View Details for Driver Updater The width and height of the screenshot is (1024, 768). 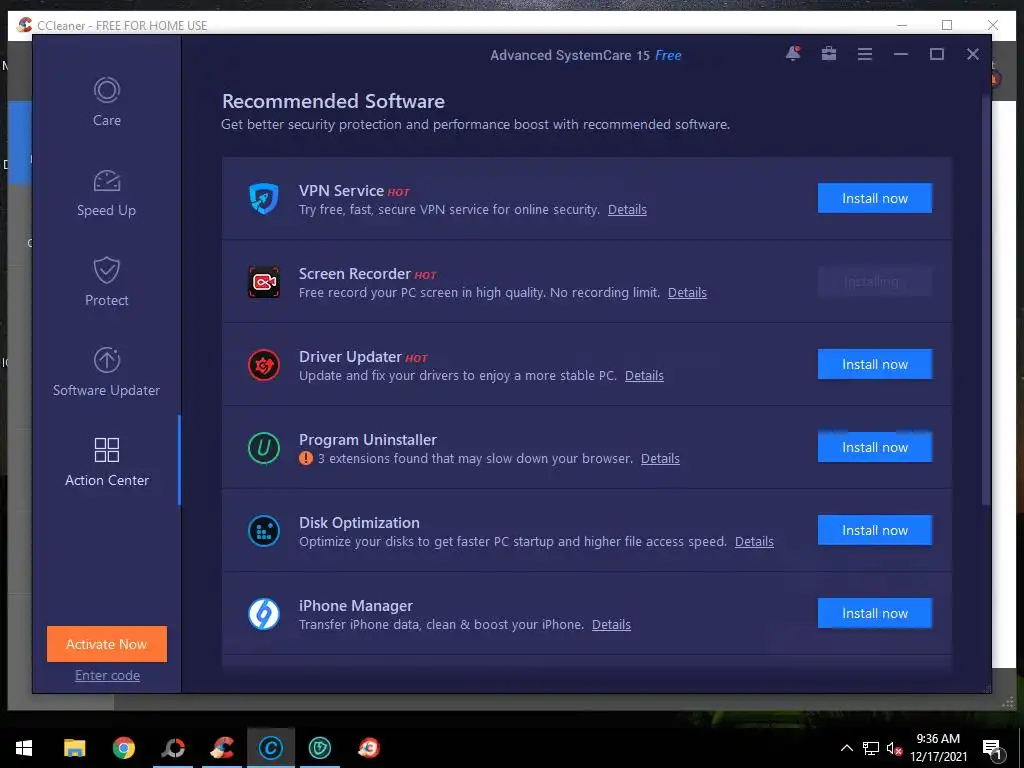[644, 376]
